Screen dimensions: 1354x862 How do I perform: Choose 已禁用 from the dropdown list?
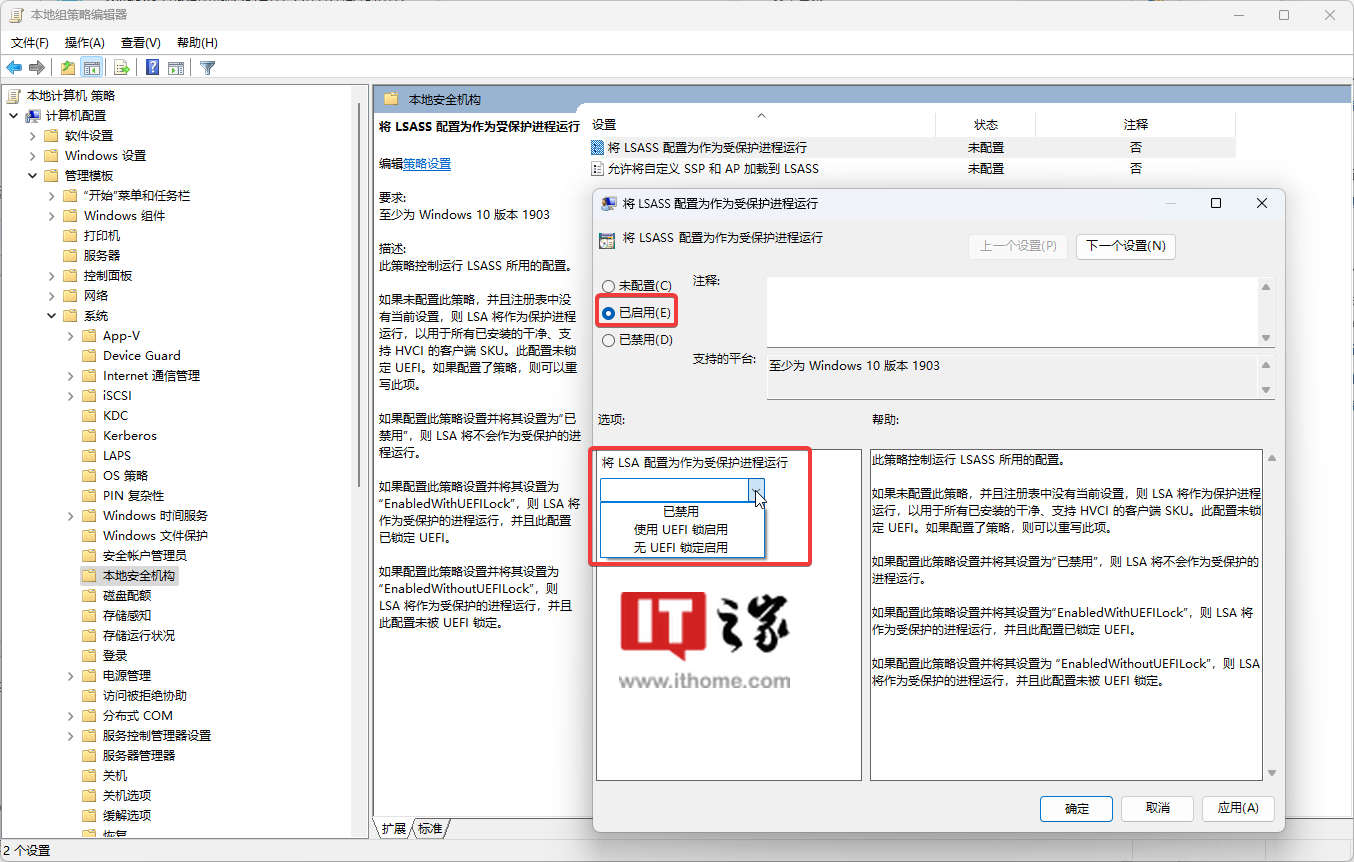[681, 512]
